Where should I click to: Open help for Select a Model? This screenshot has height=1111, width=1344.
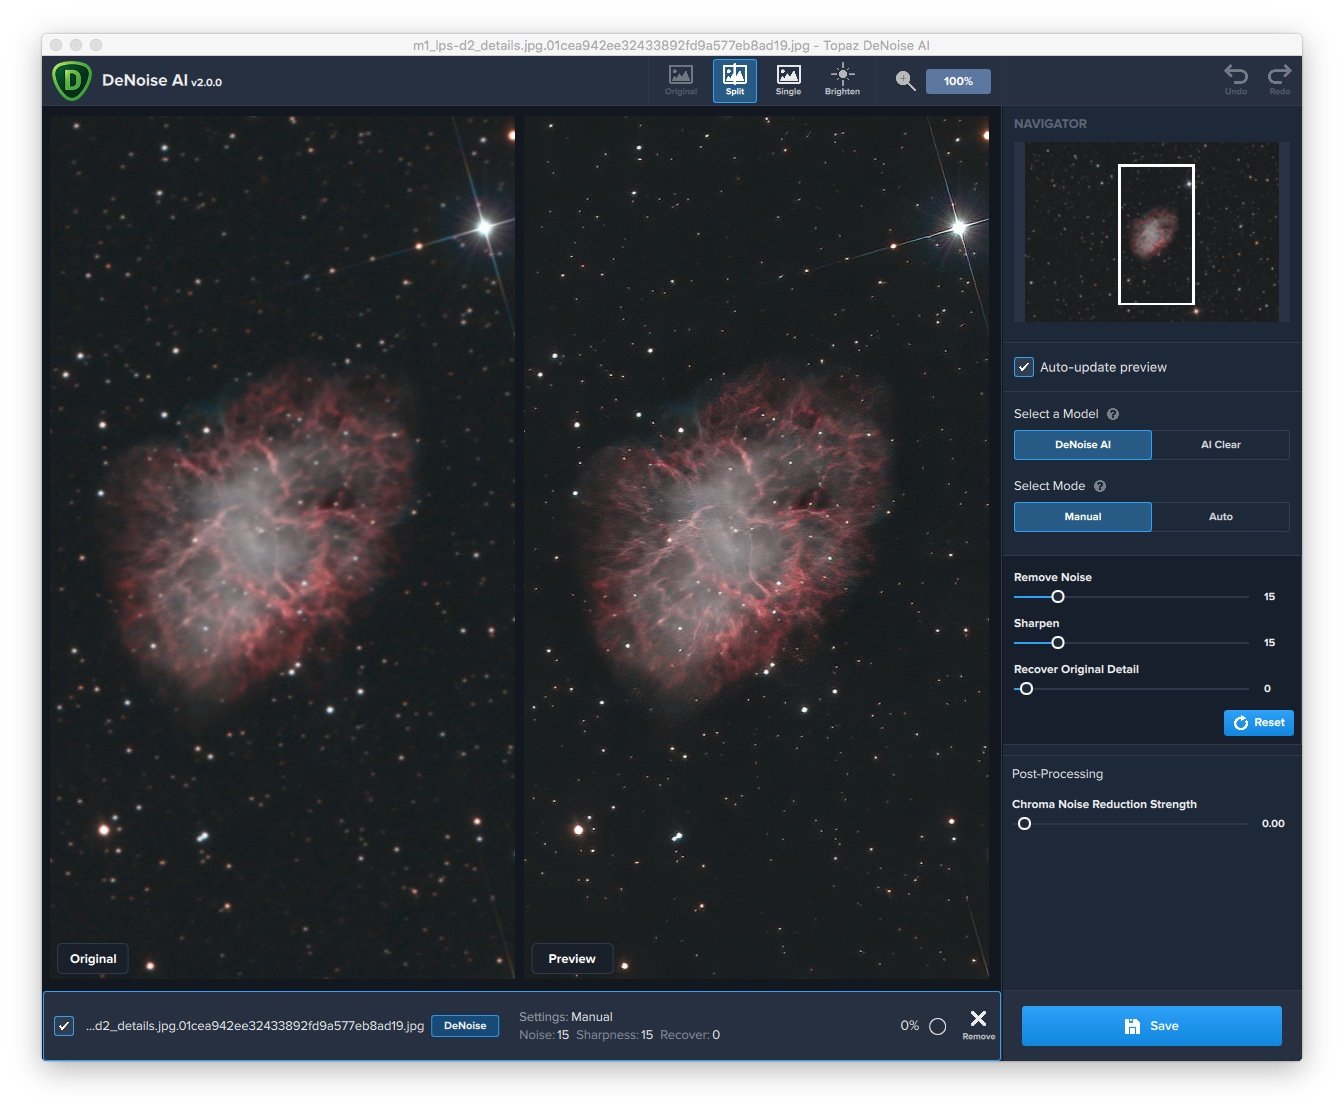(x=1113, y=414)
